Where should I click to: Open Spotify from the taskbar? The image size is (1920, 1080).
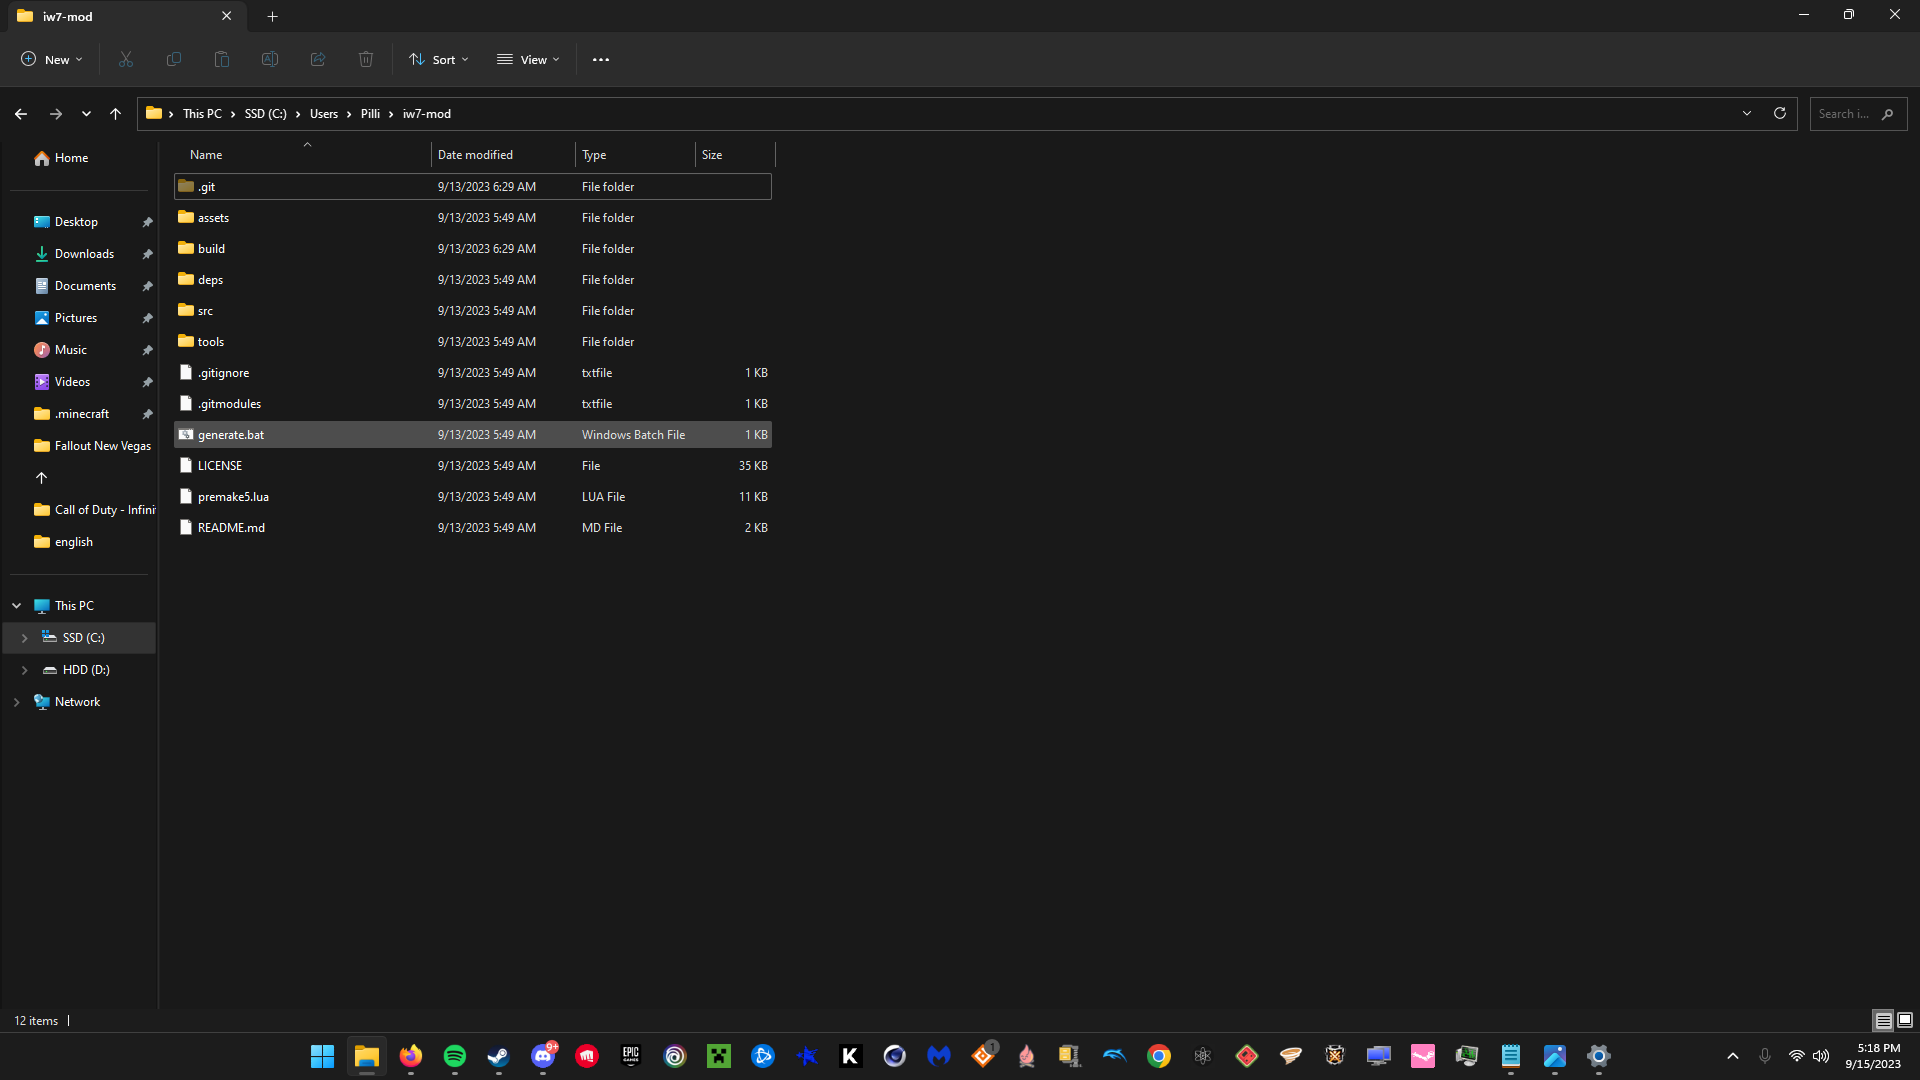click(455, 1056)
